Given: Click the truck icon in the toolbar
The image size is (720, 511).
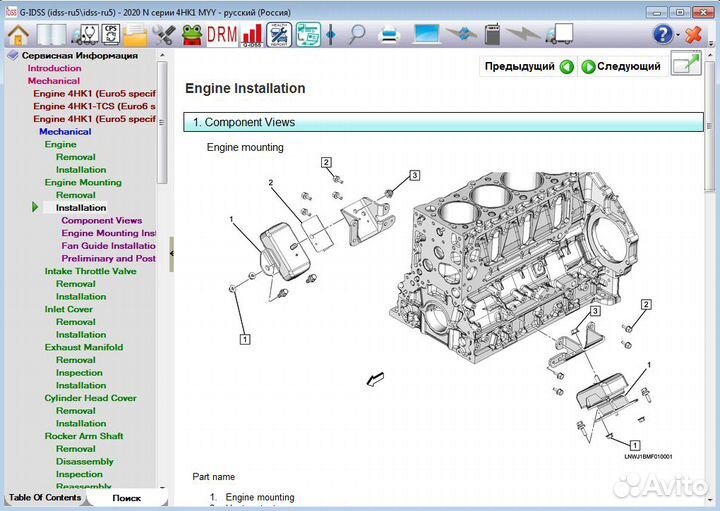Looking at the screenshot, I should pyautogui.click(x=560, y=34).
